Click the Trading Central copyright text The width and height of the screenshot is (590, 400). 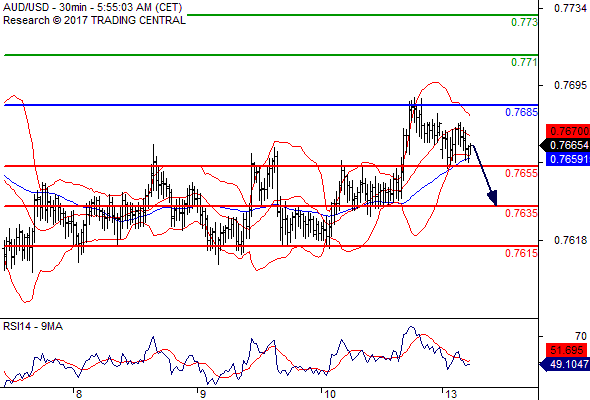[94, 20]
